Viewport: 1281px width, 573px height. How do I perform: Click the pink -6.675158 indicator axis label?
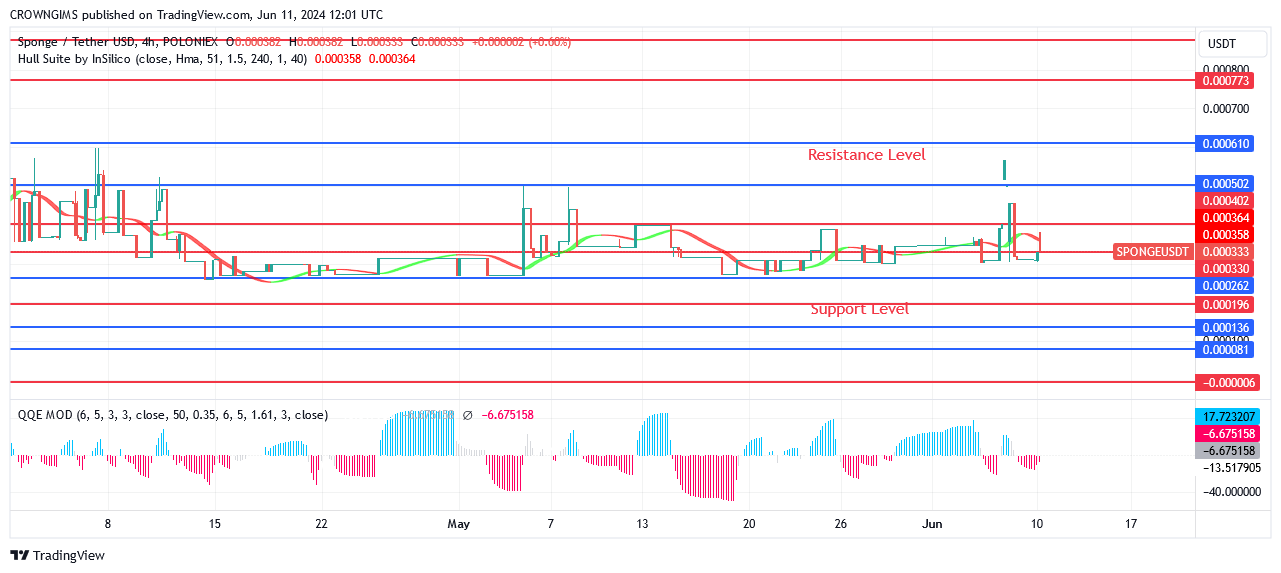coord(1226,434)
